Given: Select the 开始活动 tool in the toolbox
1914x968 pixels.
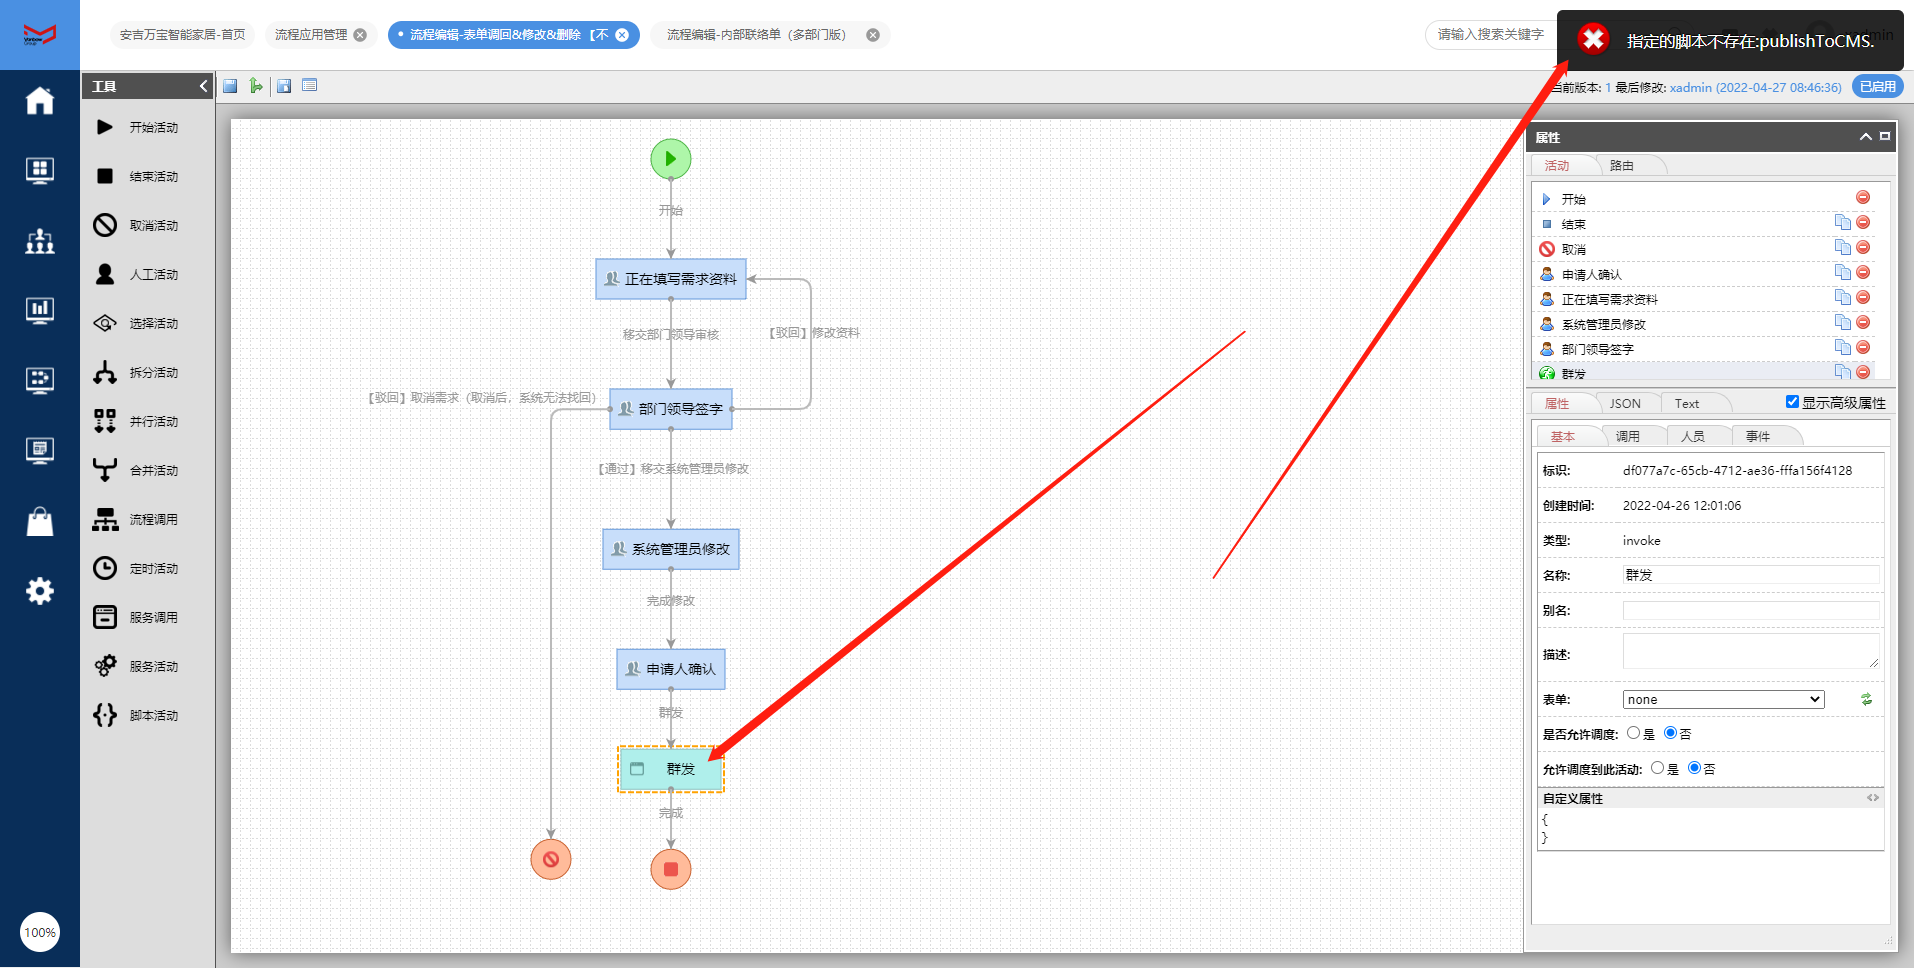Looking at the screenshot, I should pyautogui.click(x=137, y=127).
